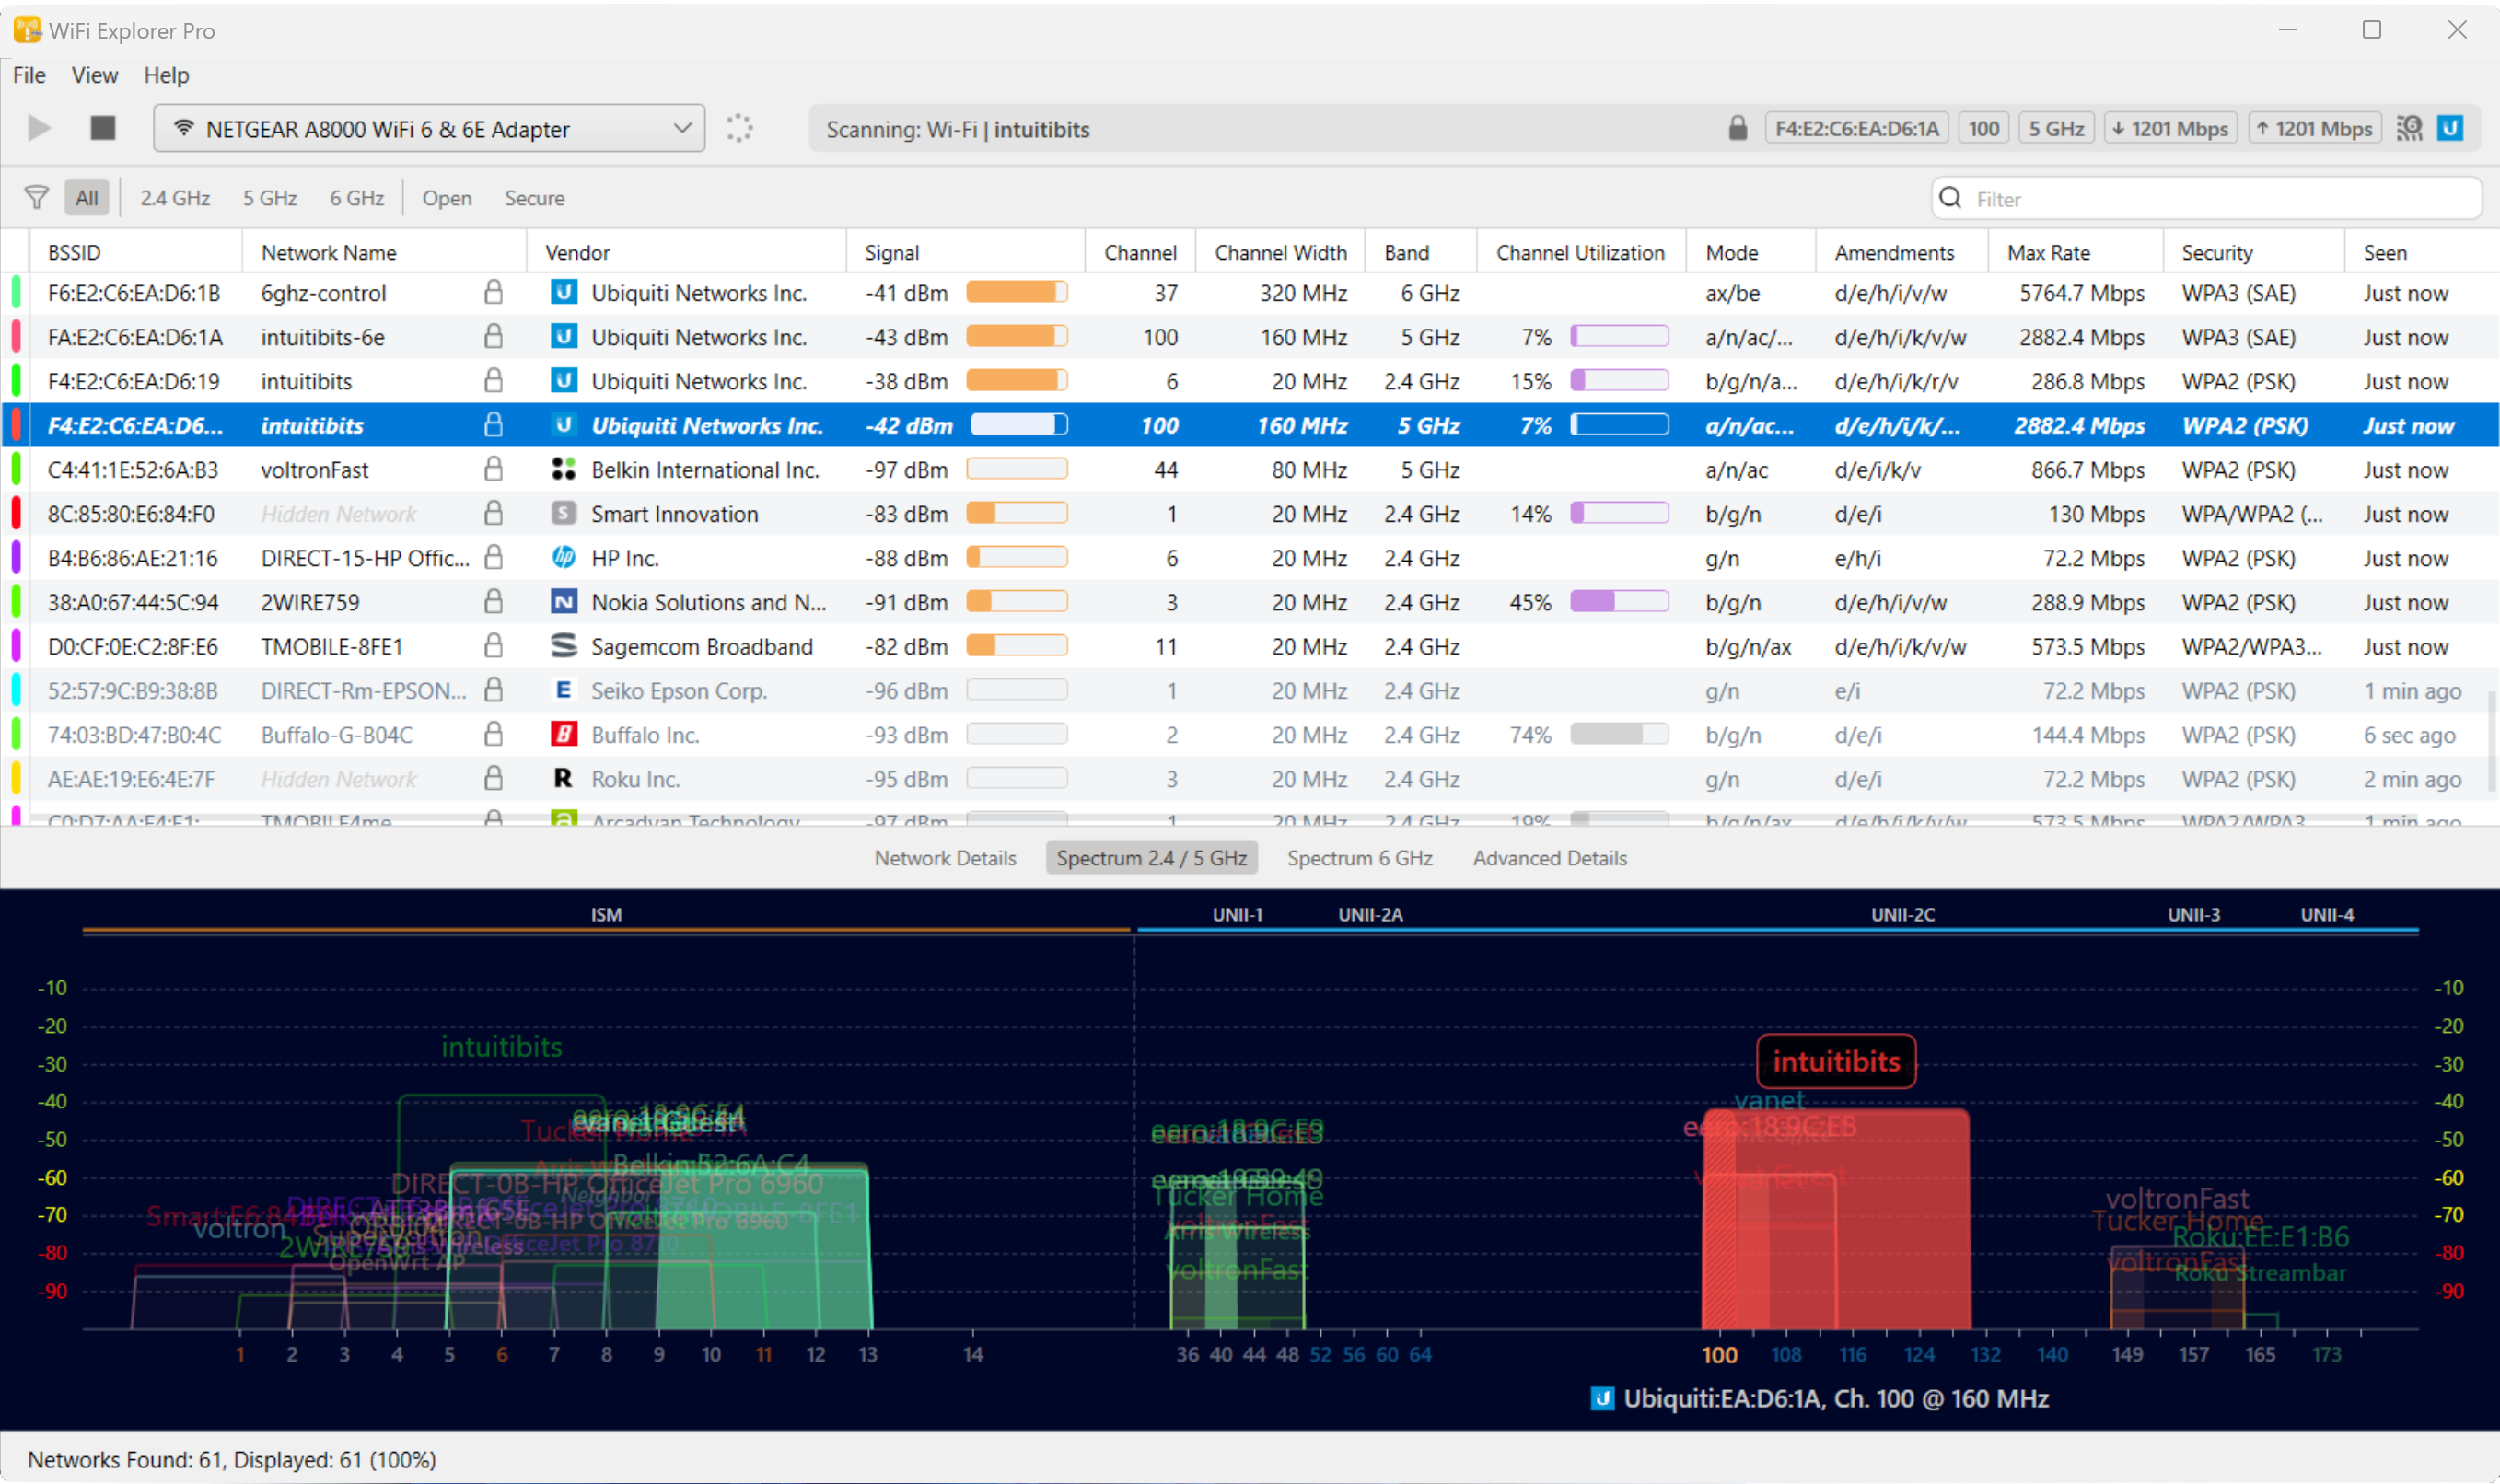Open the View menu
Screen dimensions: 2500x1484
click(93, 75)
